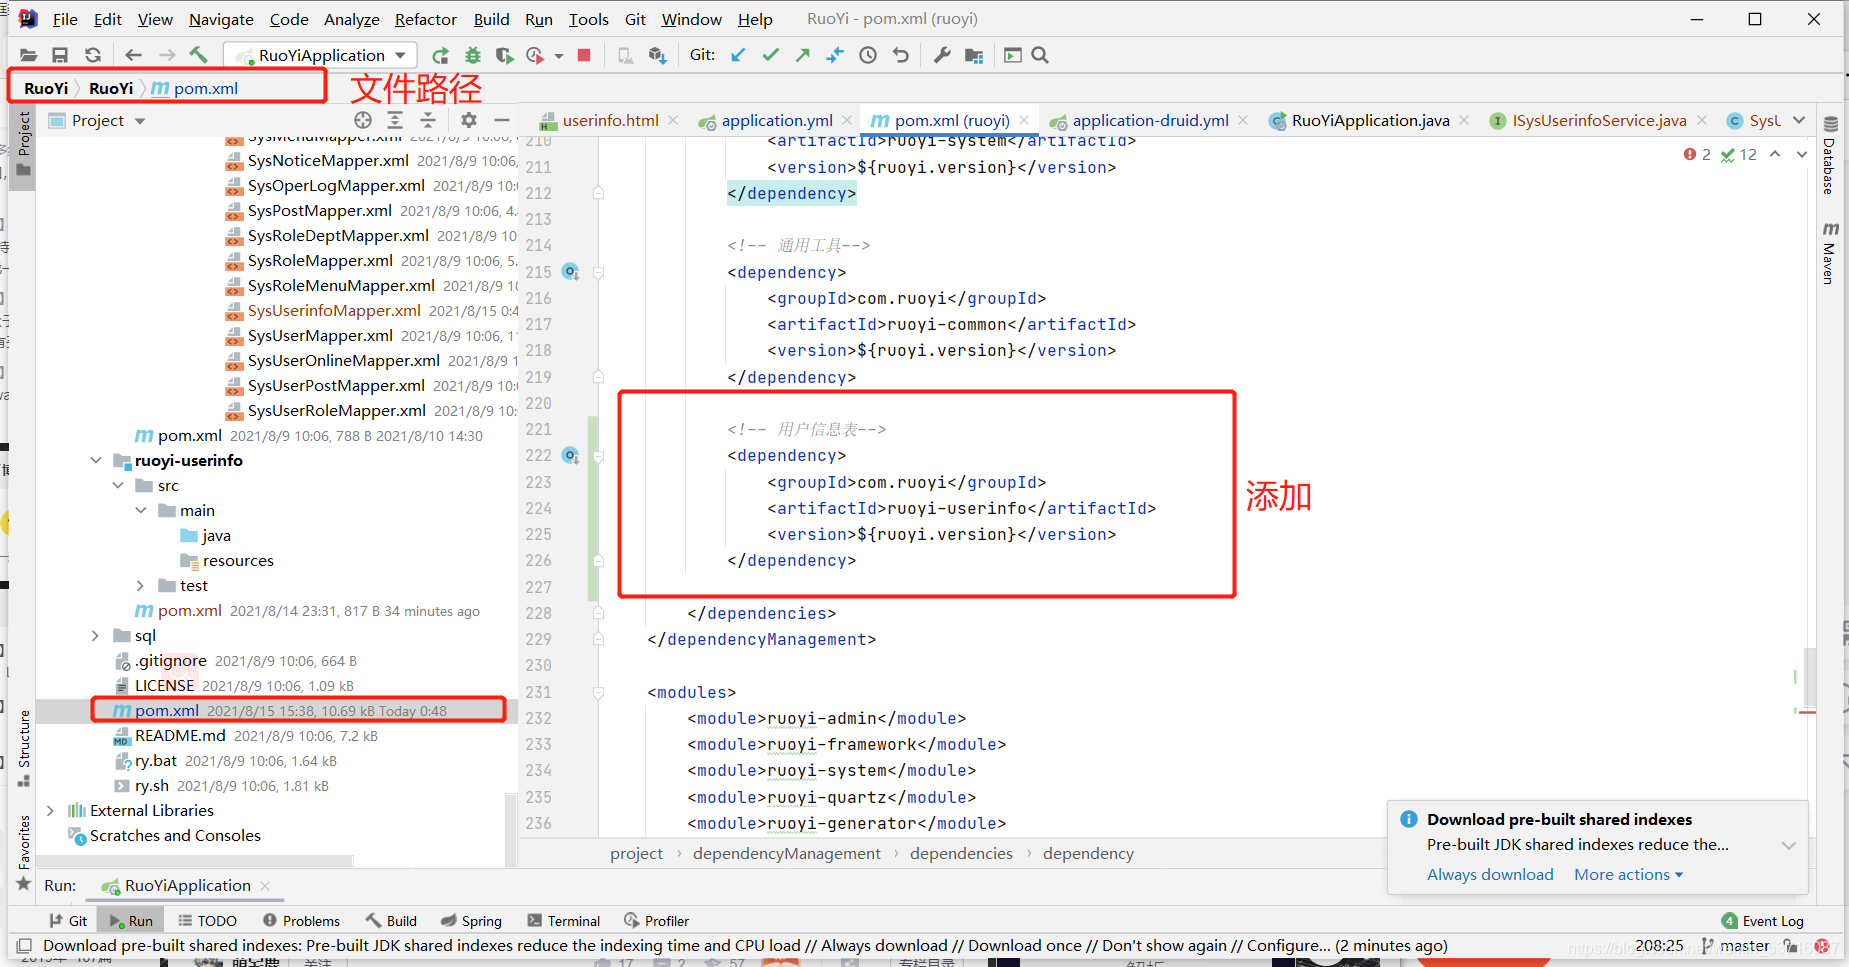Image resolution: width=1849 pixels, height=967 pixels.
Task: Open the File menu
Action: (x=65, y=19)
